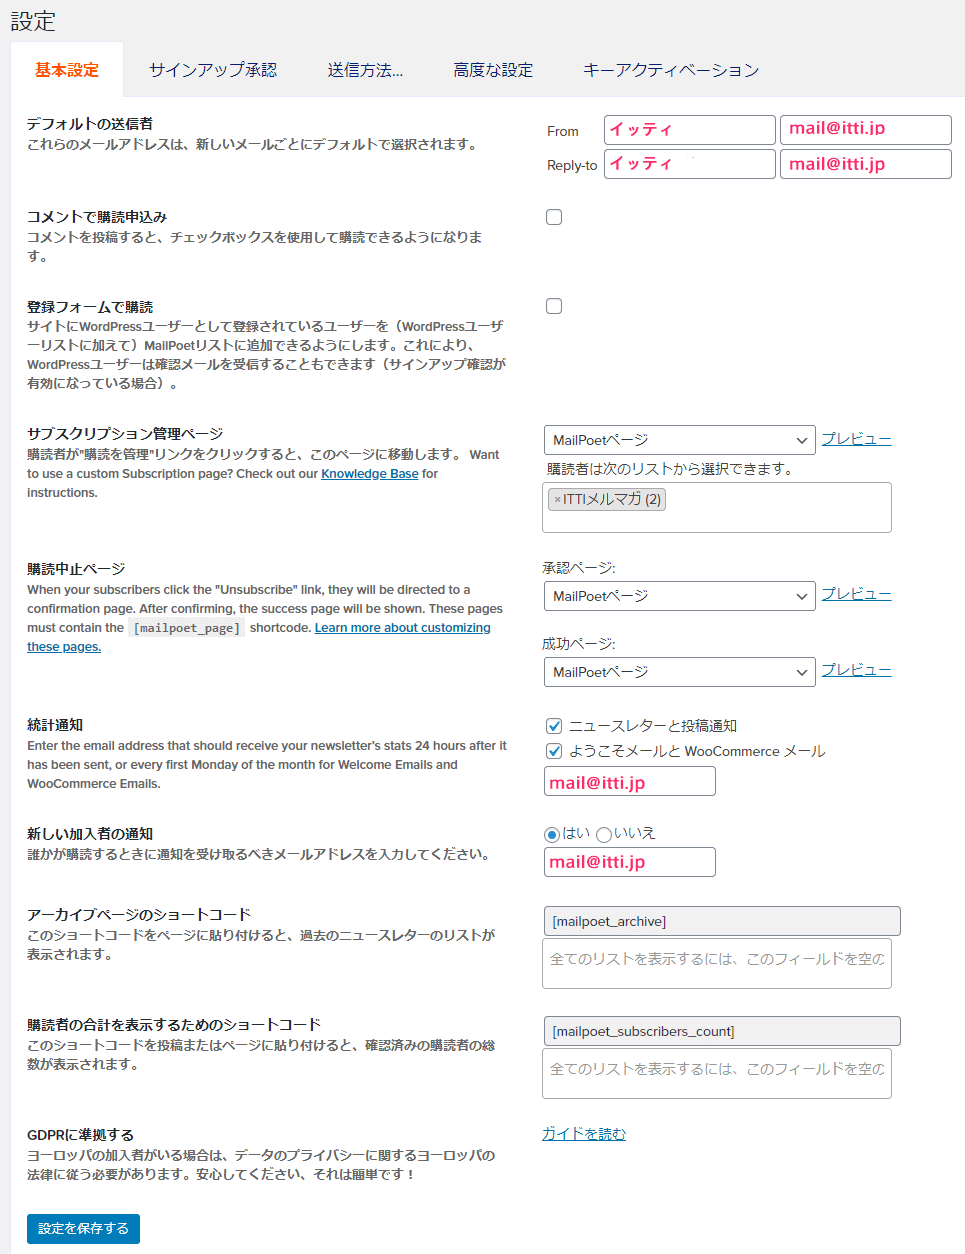Preview the 成功ページ

[856, 670]
